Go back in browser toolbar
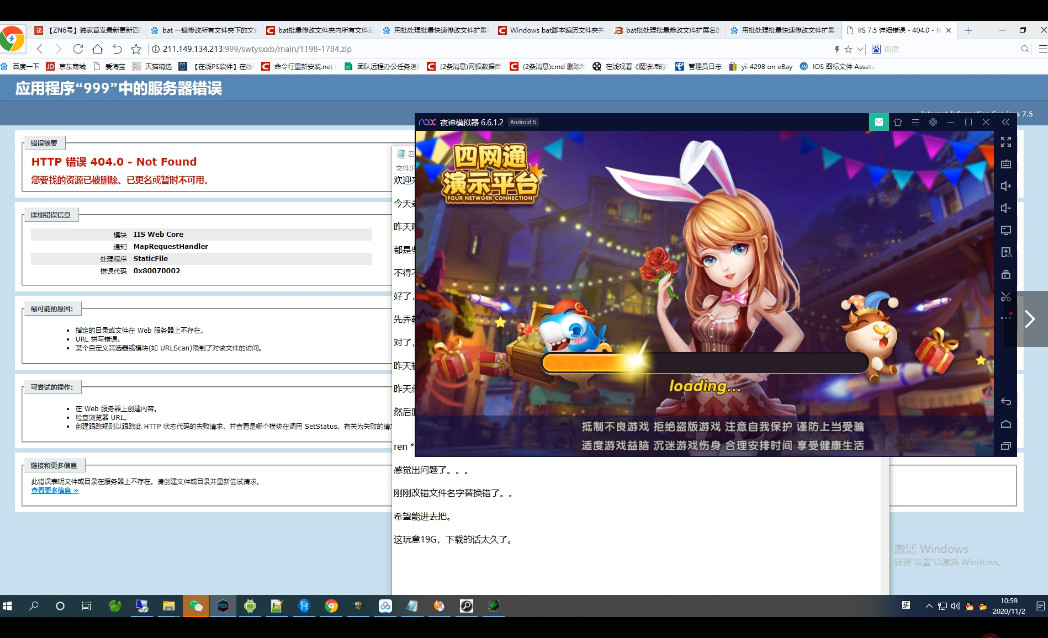1048x638 pixels. 39,49
